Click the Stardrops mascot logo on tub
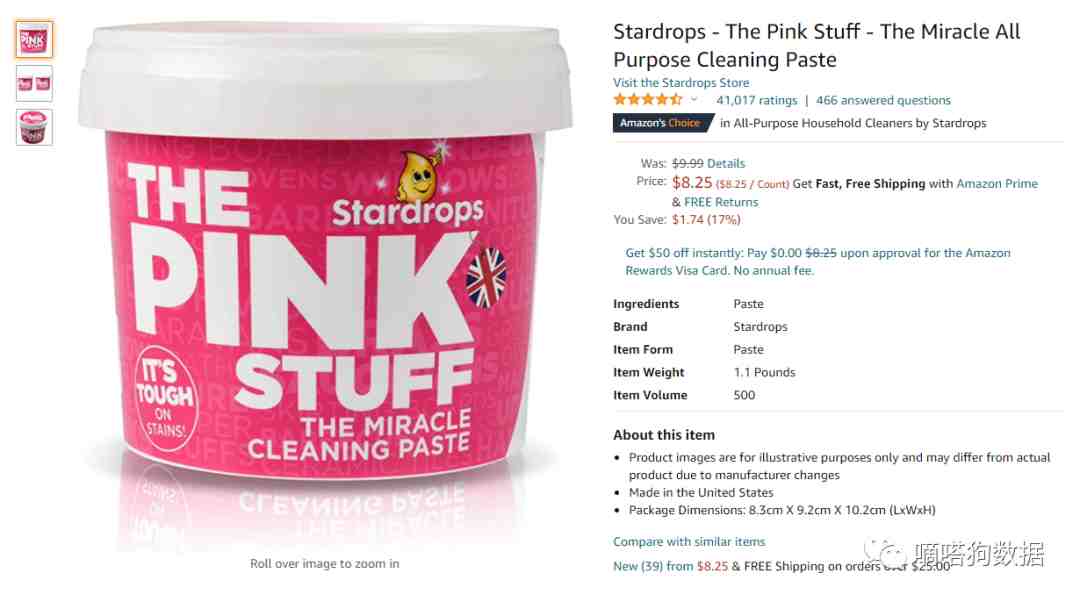This screenshot has height=602, width=1080. (418, 175)
